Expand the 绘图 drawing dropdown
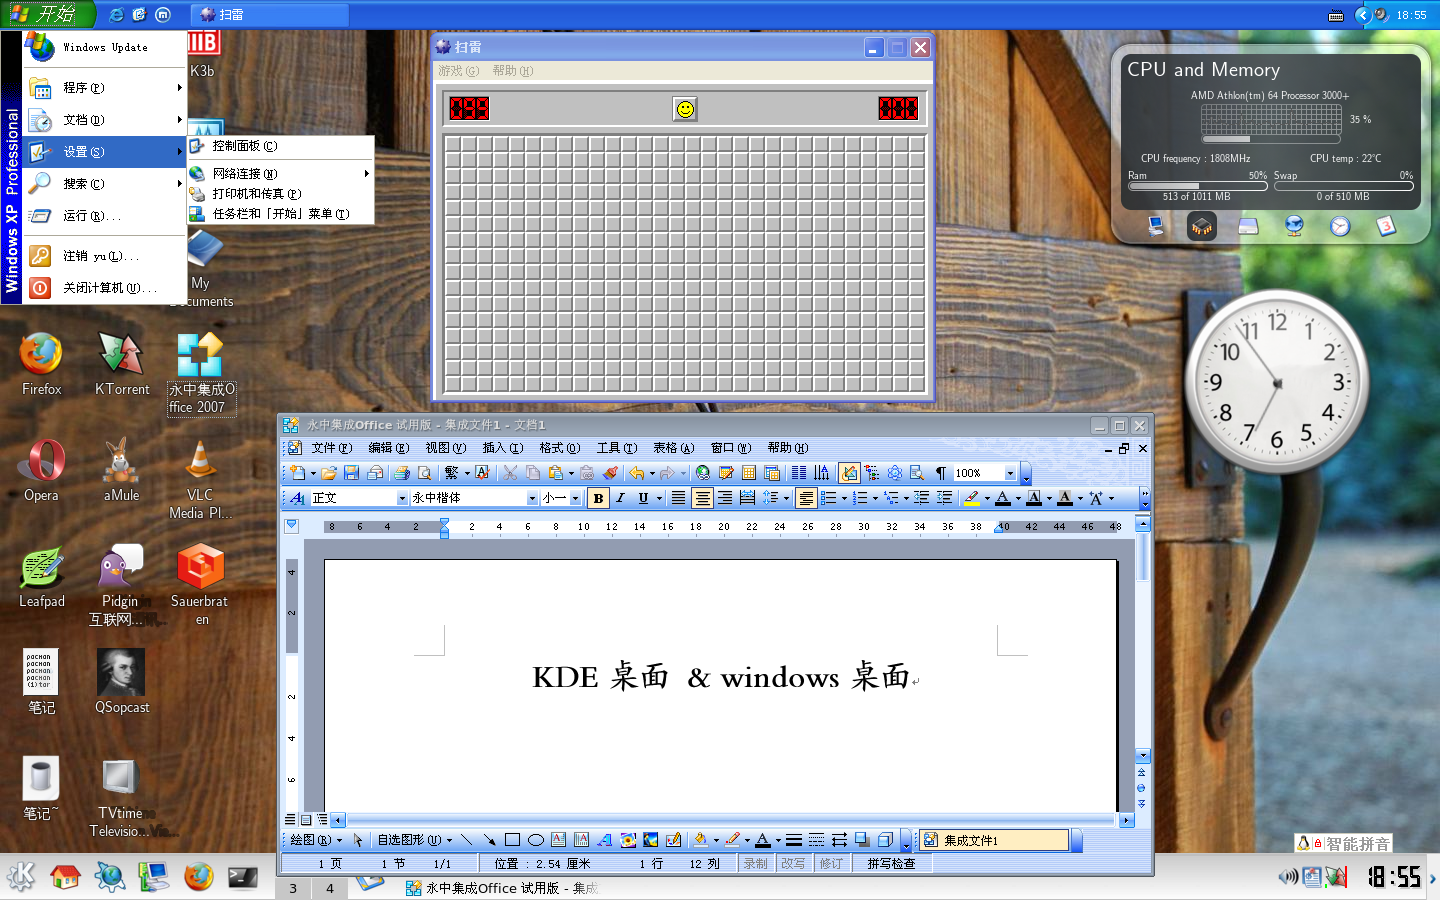 coord(315,840)
